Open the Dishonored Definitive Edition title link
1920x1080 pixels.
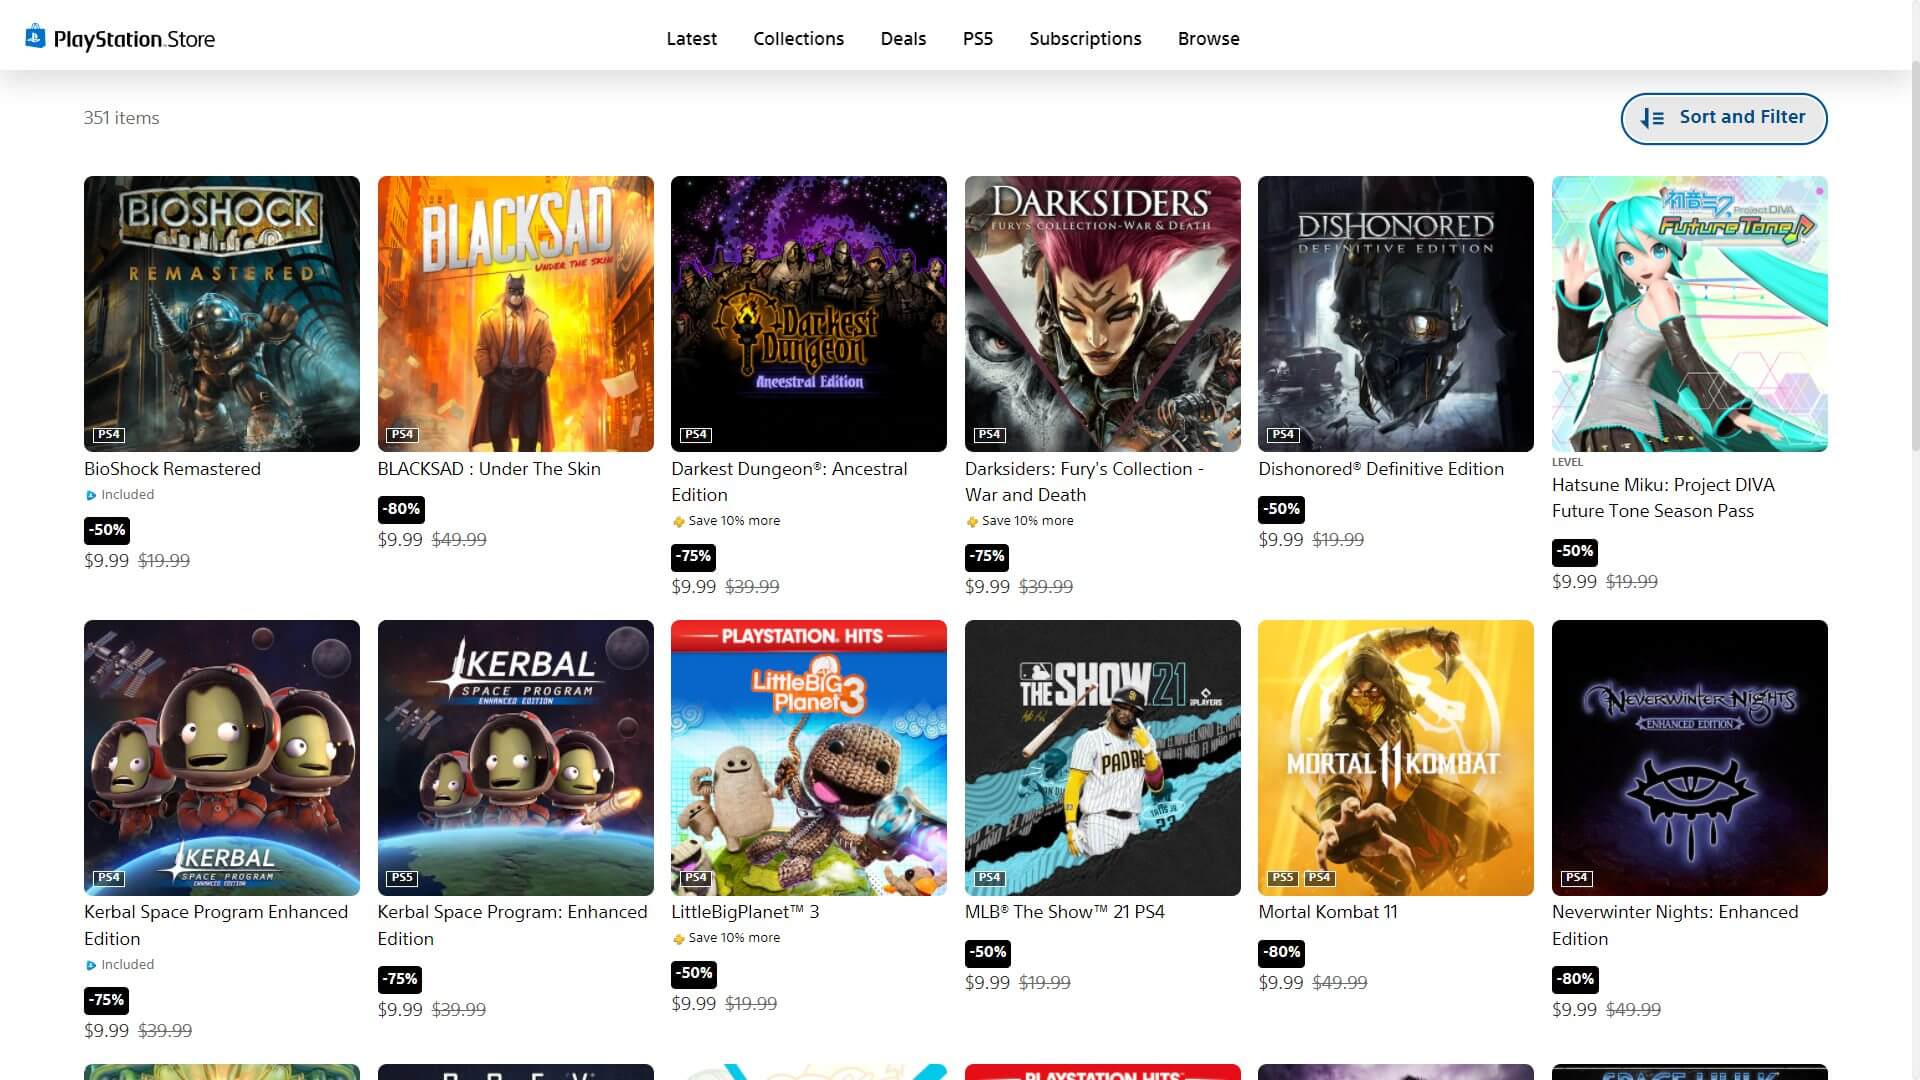click(x=1380, y=469)
